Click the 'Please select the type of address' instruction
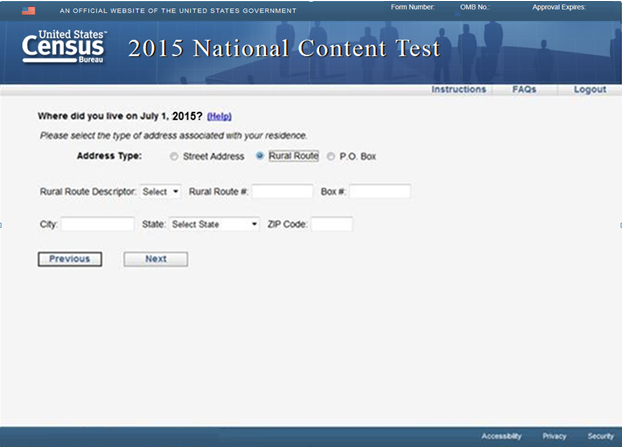 173,136
